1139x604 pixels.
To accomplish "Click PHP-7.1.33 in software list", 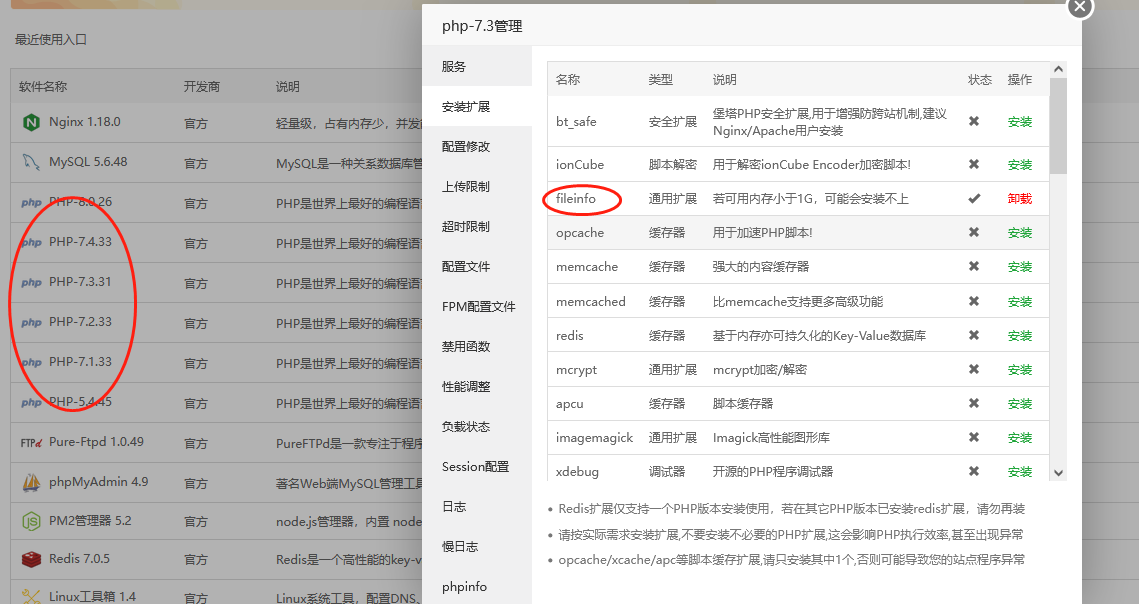I will click(x=81, y=362).
